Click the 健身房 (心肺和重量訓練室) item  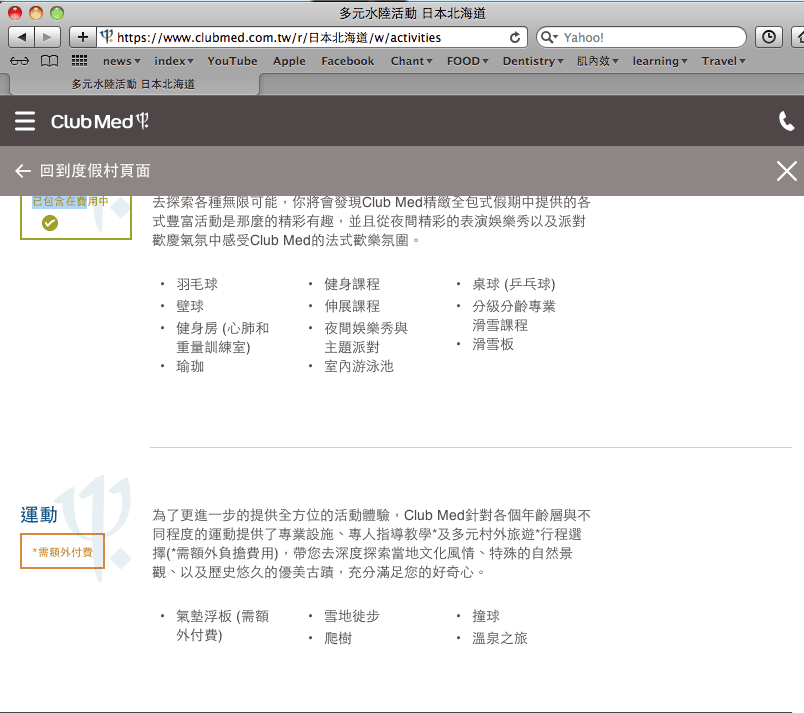coord(223,338)
